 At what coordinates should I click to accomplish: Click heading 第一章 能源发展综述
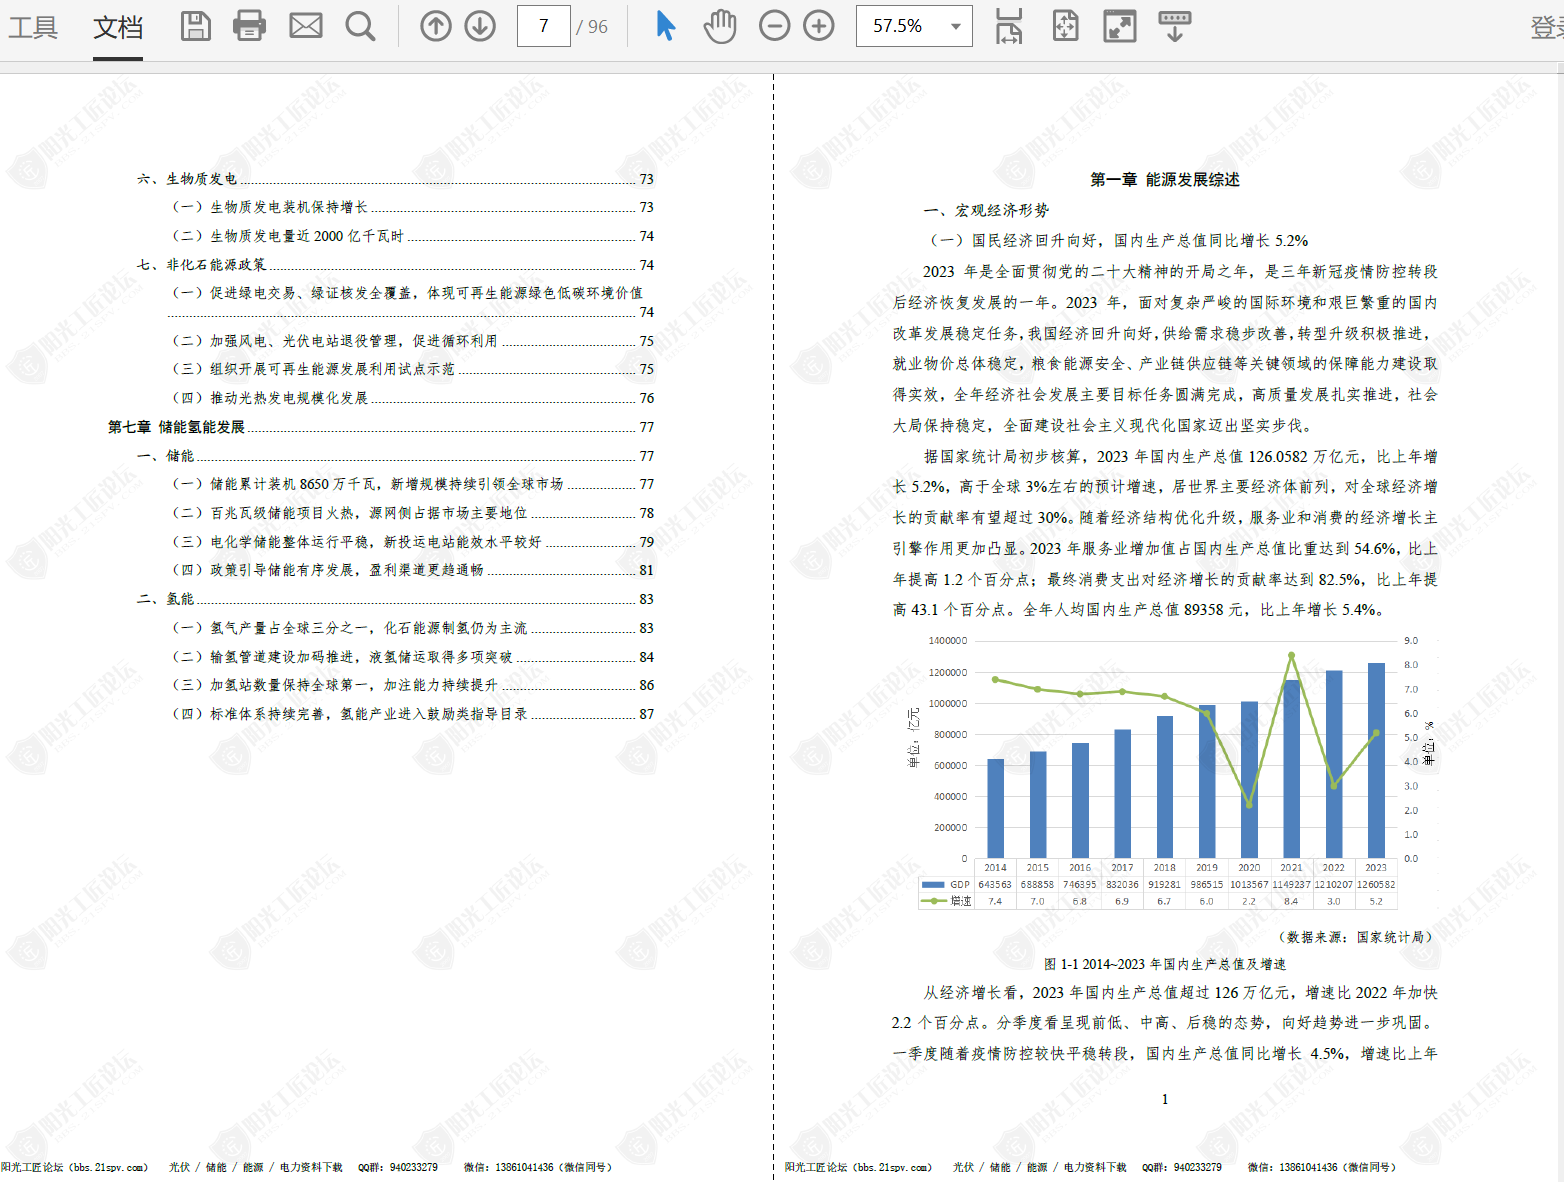coord(1165,180)
